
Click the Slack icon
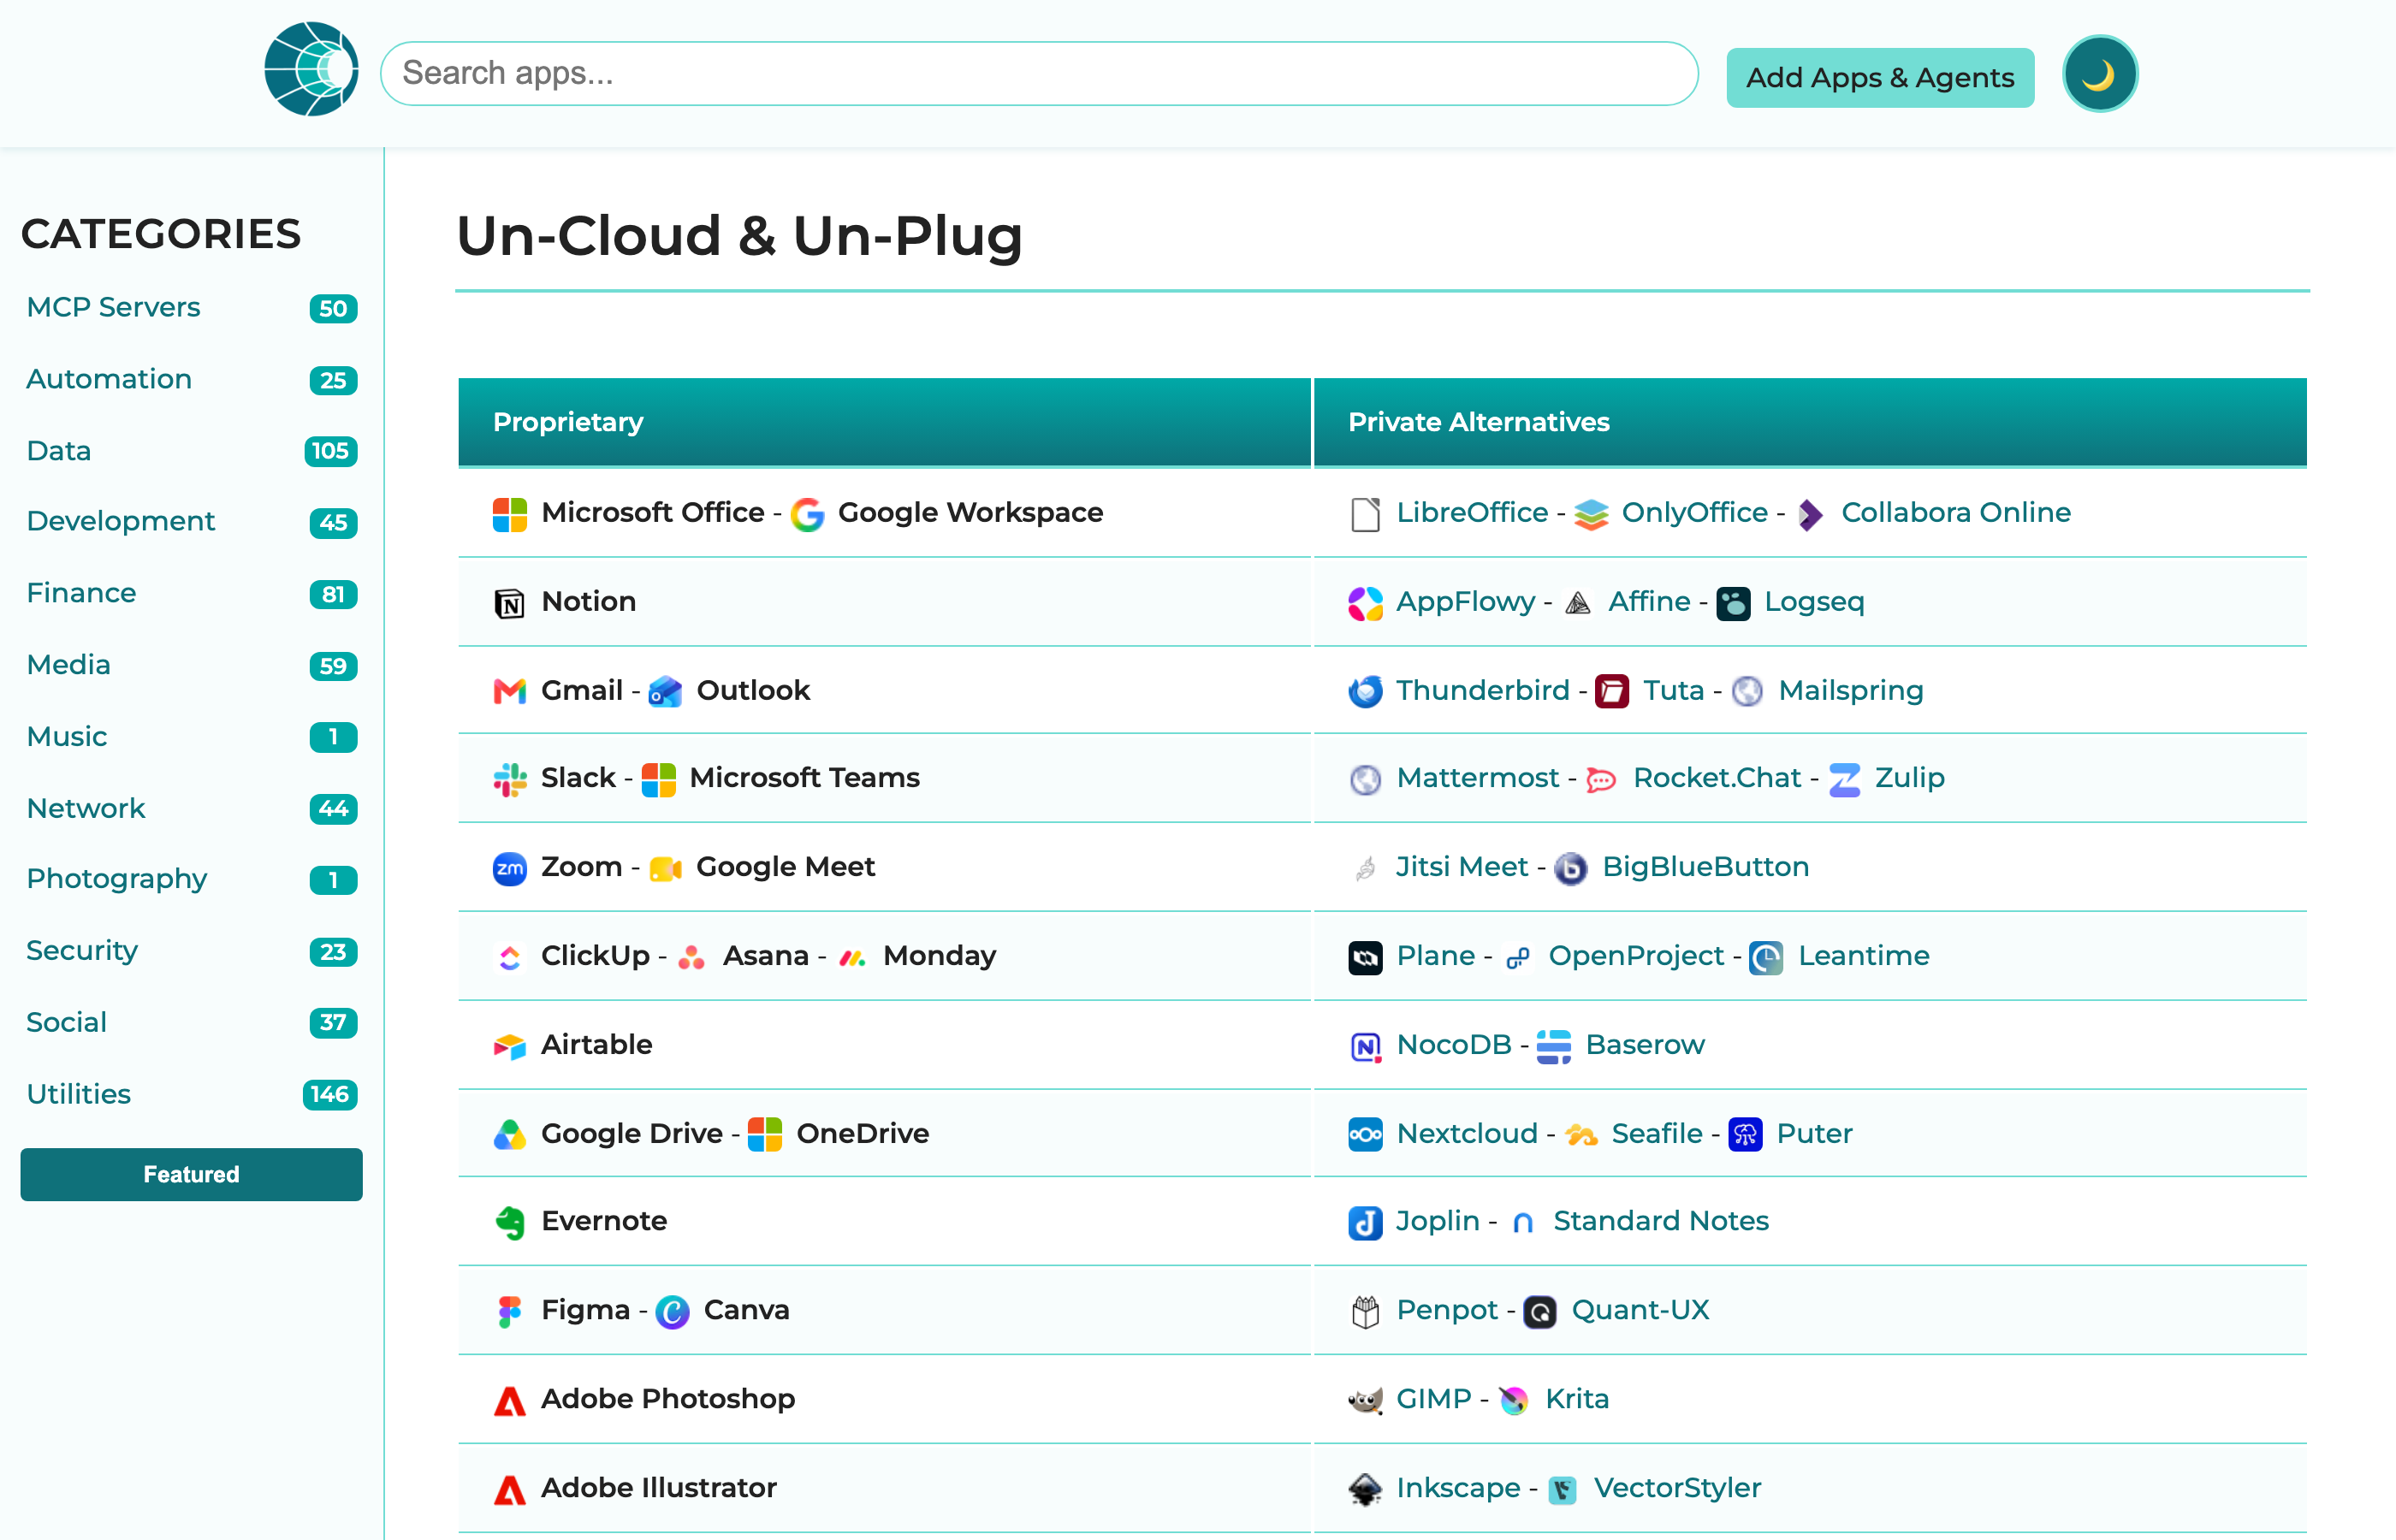pyautogui.click(x=510, y=779)
